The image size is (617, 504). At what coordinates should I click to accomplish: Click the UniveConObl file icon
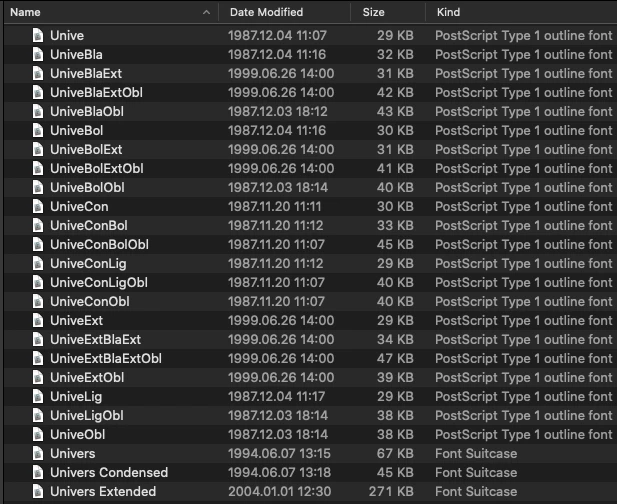[38, 301]
